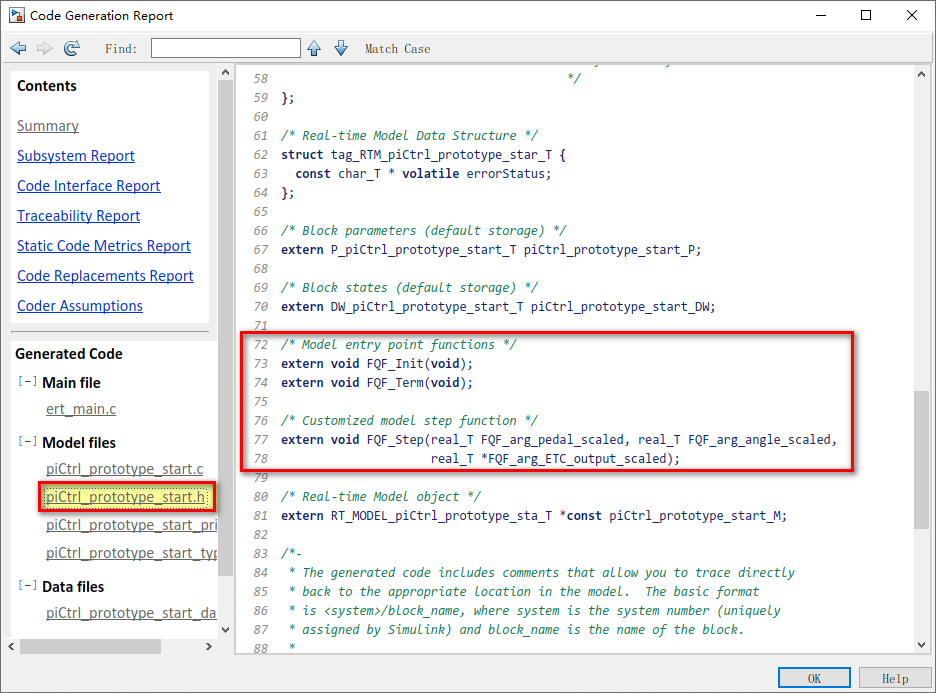This screenshot has width=936, height=693.
Task: Open the Traceability Report link
Action: pos(78,215)
